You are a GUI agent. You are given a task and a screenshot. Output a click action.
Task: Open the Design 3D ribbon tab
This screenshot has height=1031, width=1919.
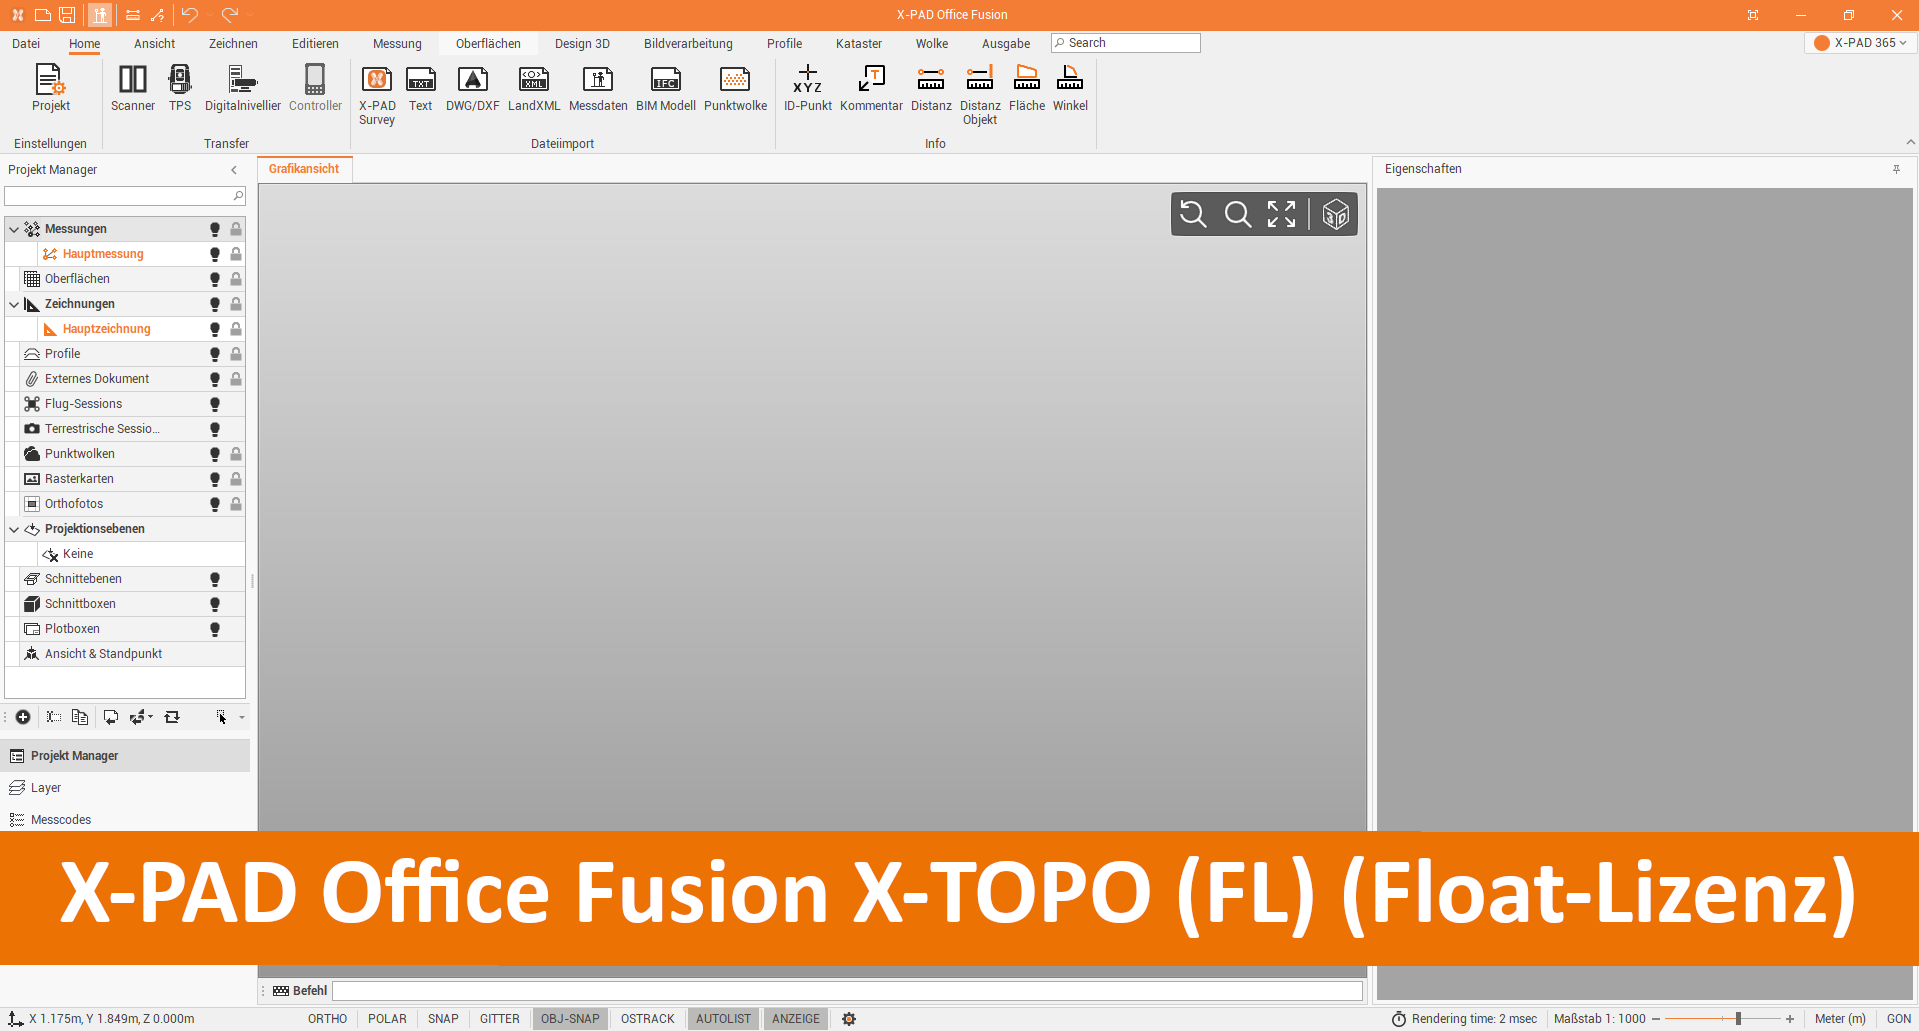(582, 44)
